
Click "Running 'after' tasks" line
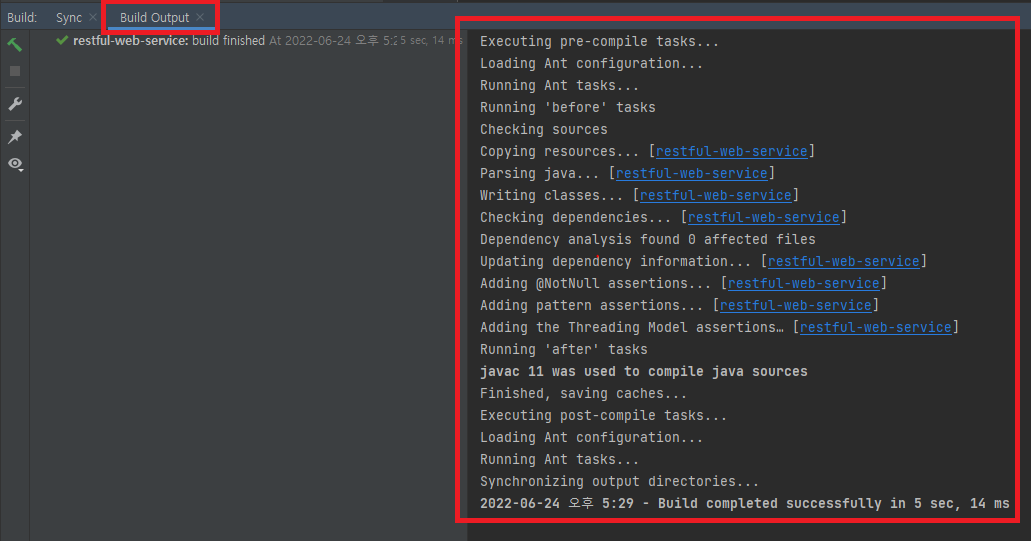[x=563, y=350]
